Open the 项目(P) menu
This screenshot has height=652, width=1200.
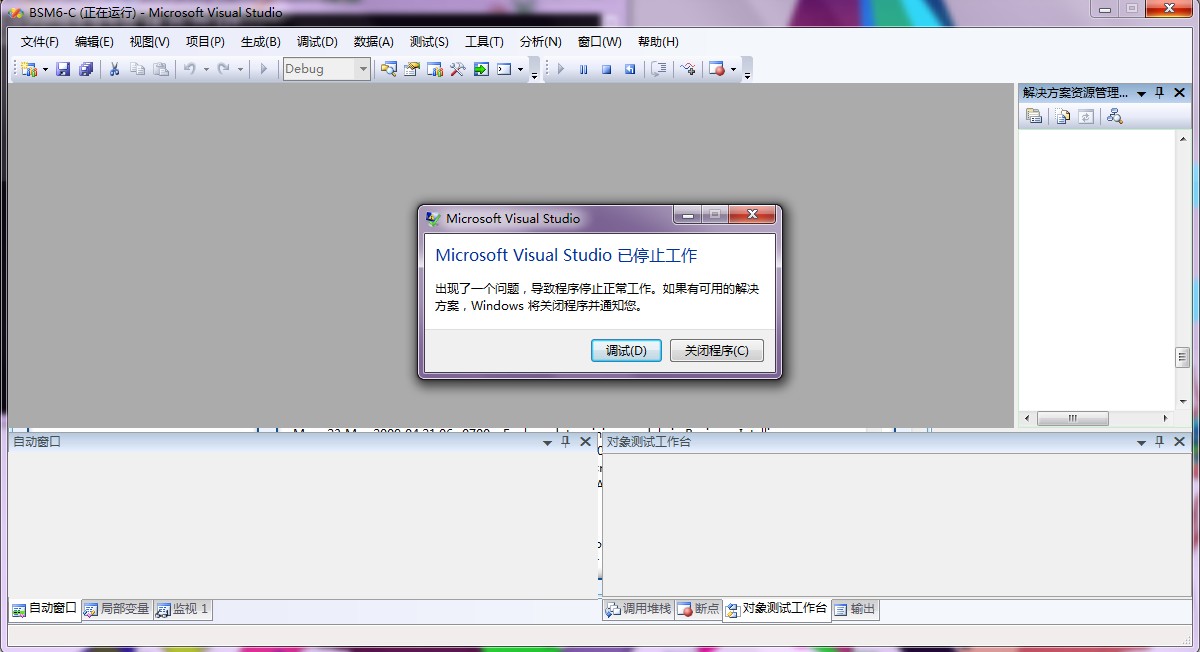coord(205,41)
